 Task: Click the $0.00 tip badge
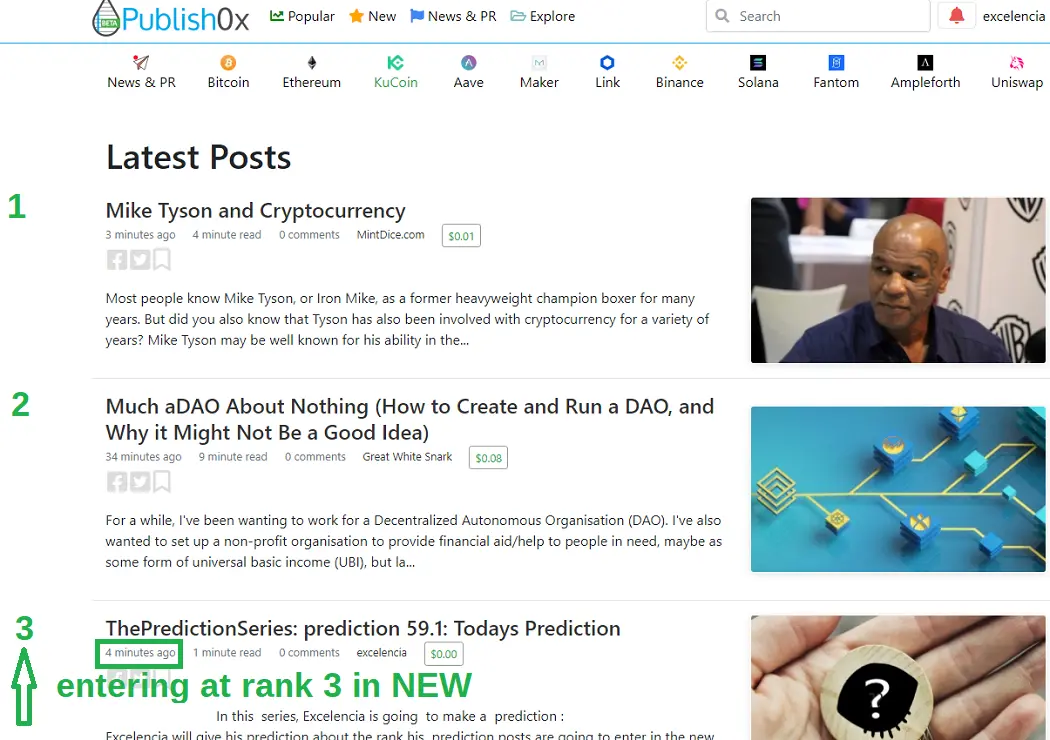443,654
